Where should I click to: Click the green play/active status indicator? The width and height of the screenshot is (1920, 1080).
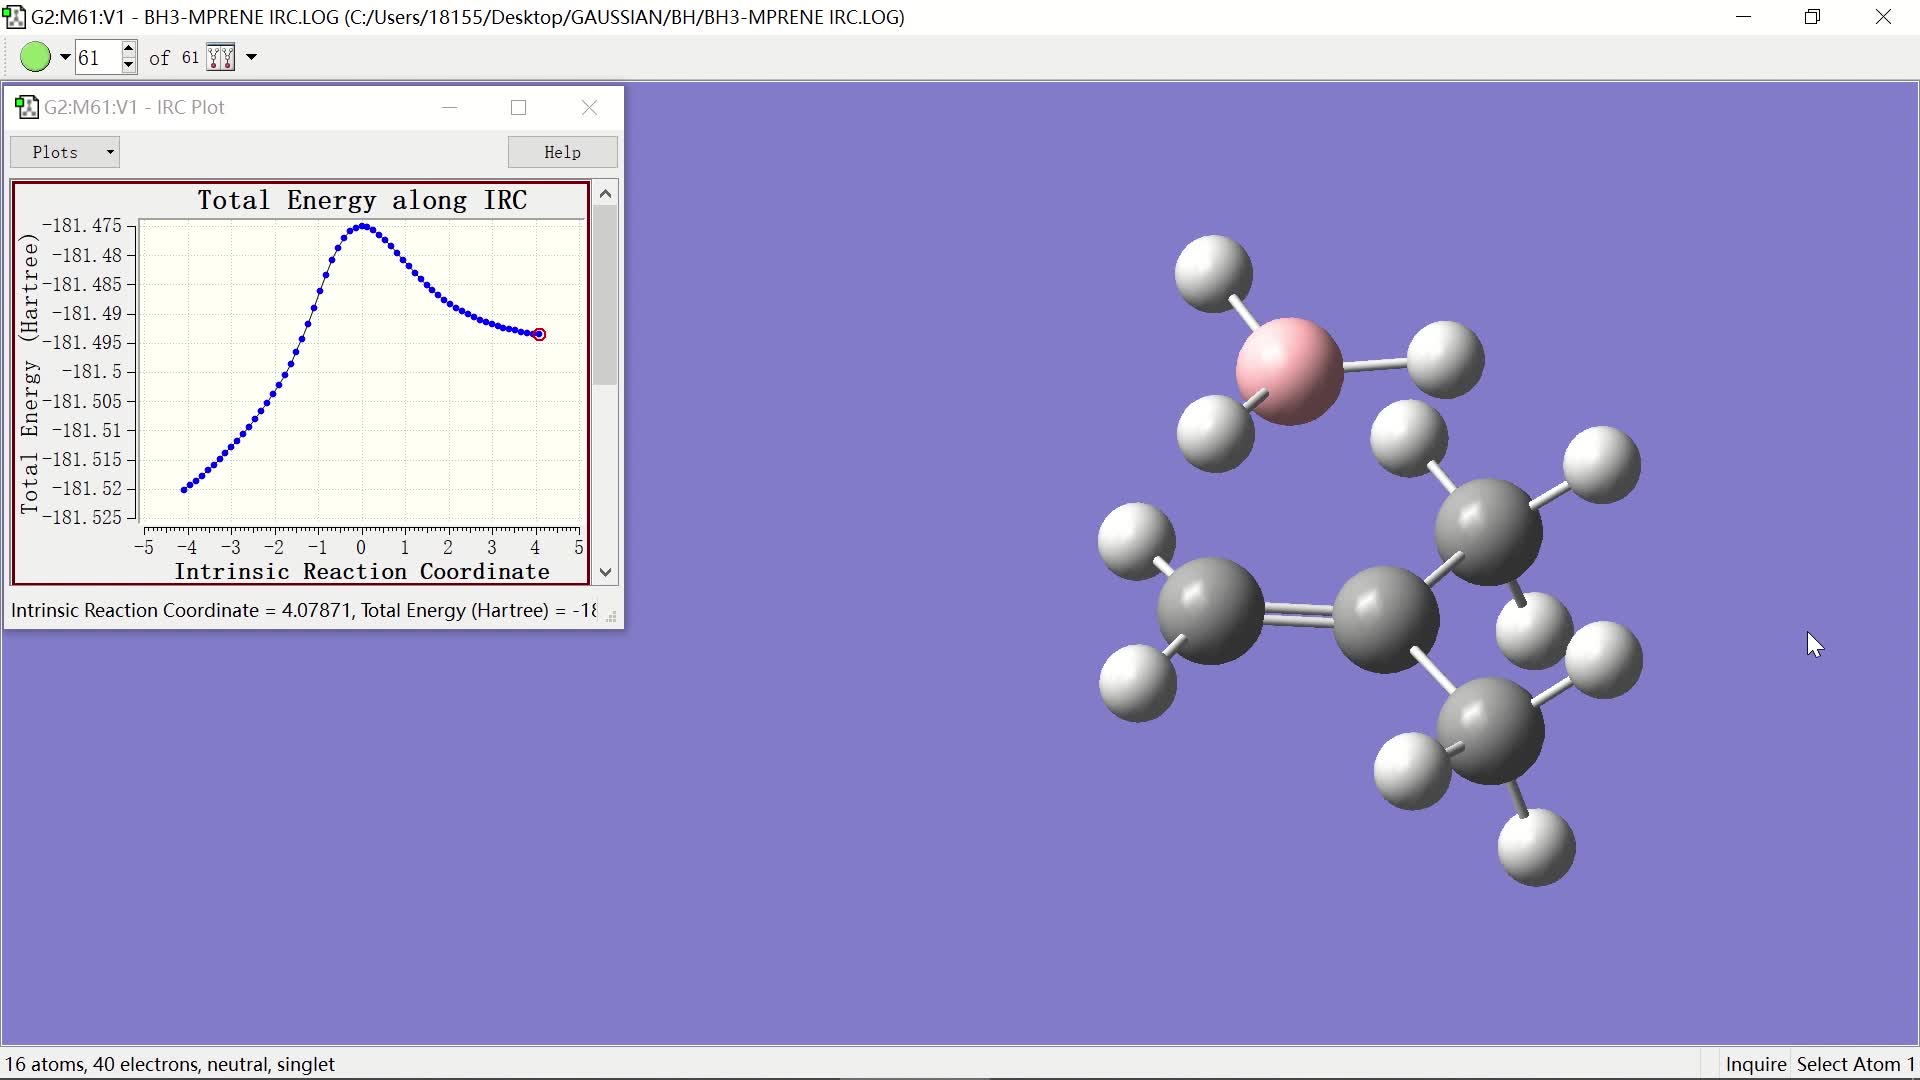point(36,57)
